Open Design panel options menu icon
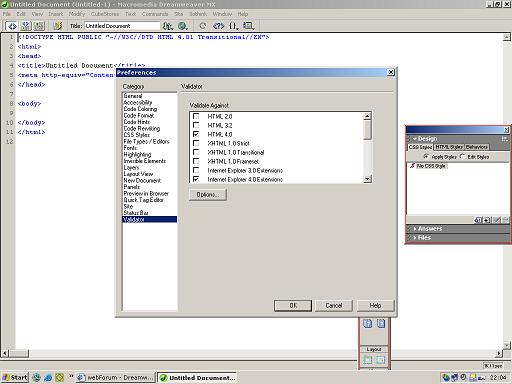 pyautogui.click(x=505, y=139)
